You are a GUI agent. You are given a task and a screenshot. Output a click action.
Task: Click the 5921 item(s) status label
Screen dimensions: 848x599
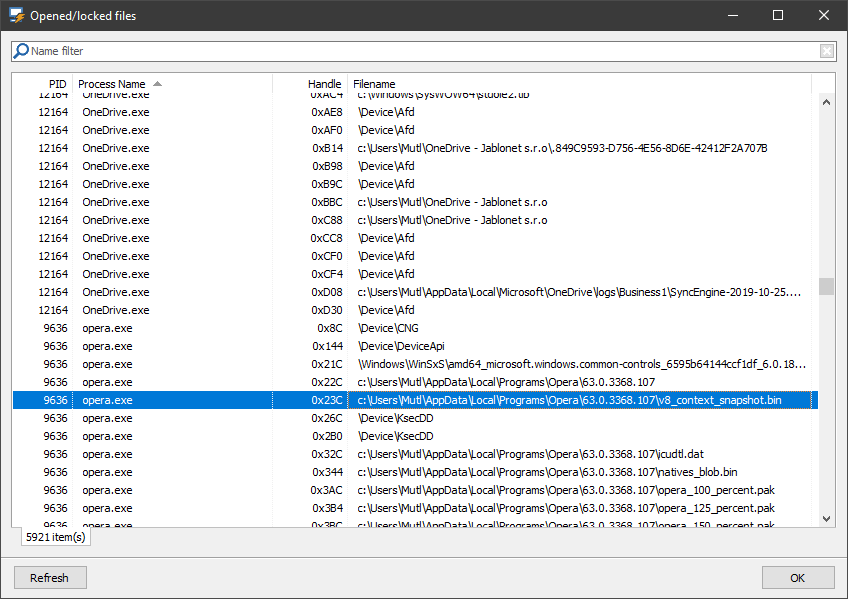tap(56, 537)
